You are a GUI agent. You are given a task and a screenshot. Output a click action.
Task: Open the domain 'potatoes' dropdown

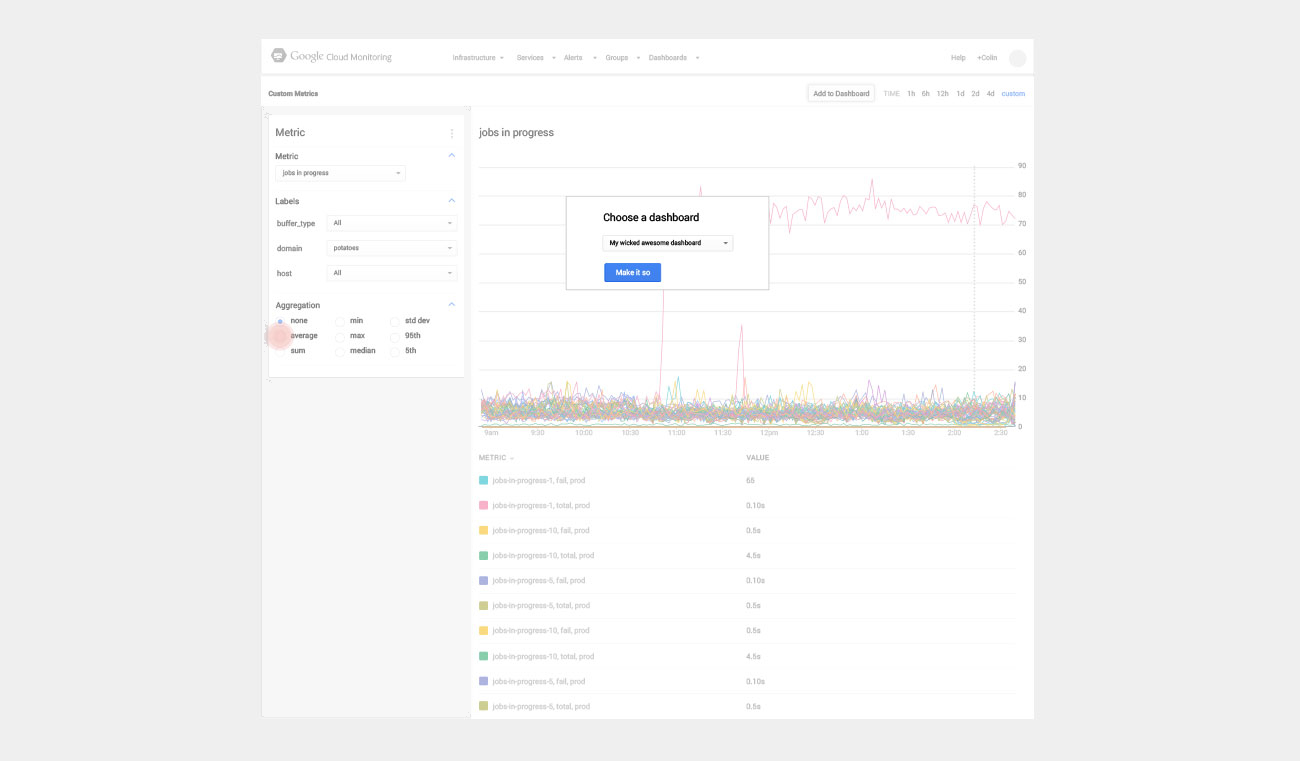point(392,248)
